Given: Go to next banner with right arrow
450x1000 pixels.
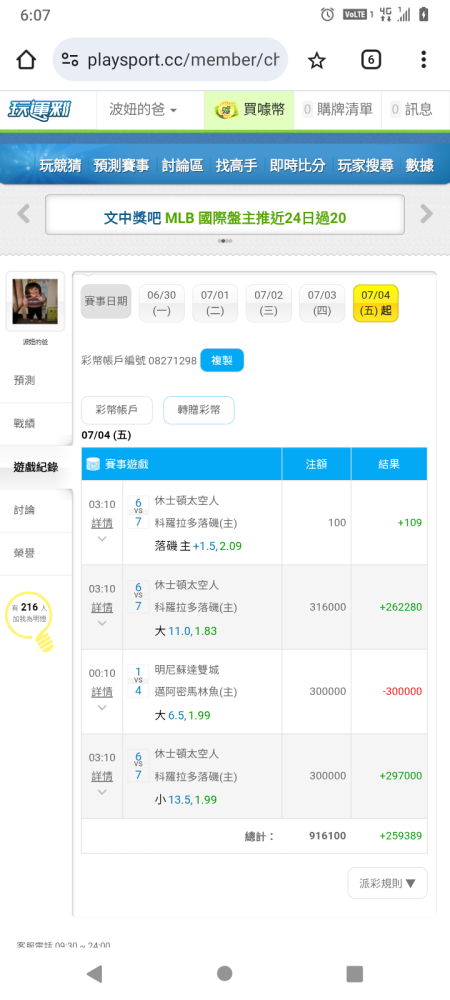Looking at the screenshot, I should 426,214.
